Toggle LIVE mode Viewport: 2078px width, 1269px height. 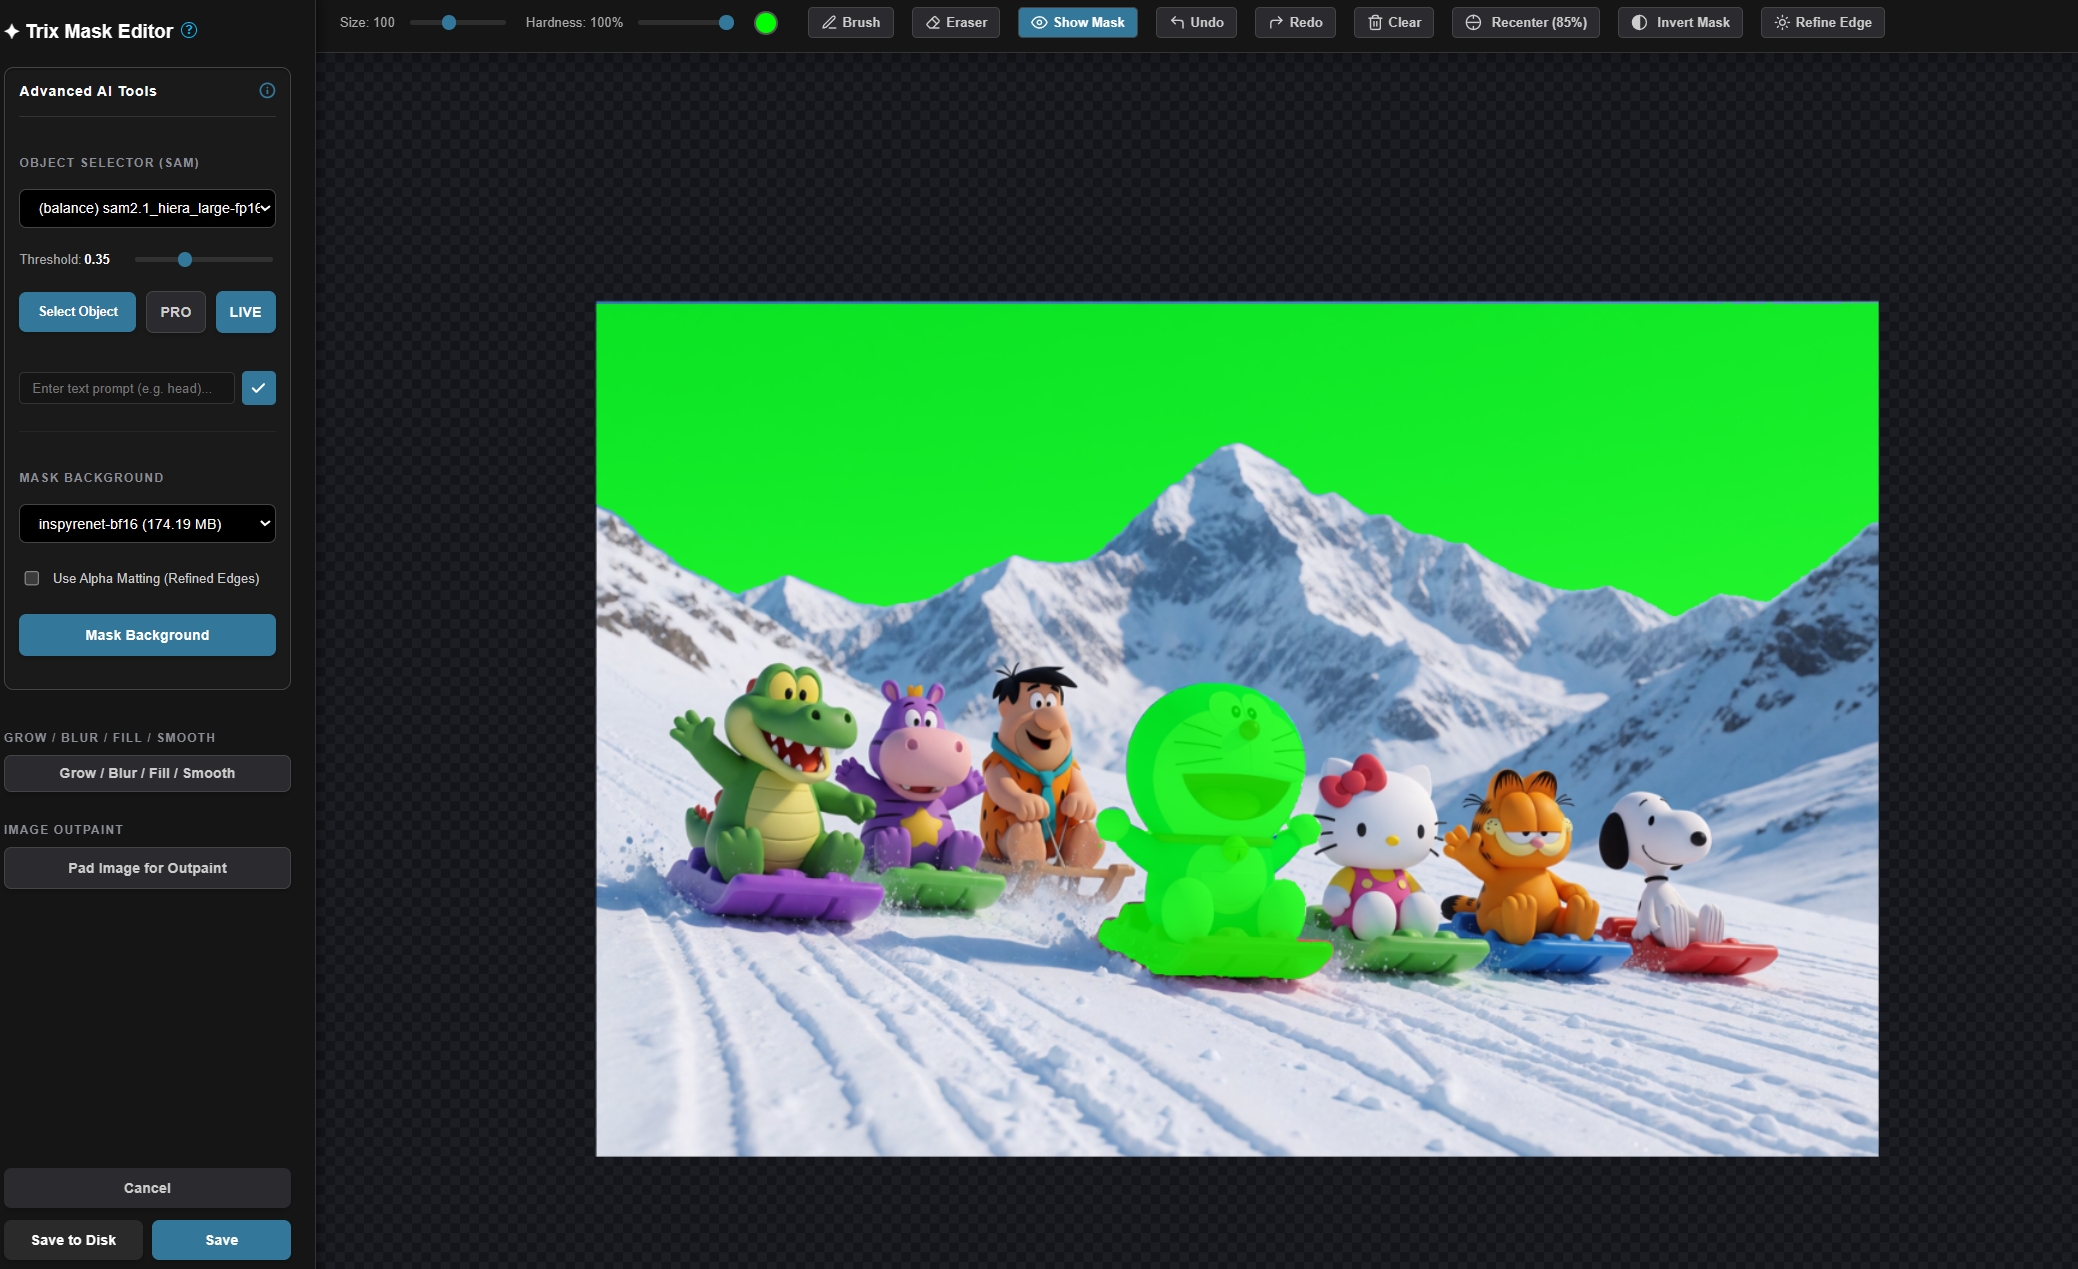point(245,312)
